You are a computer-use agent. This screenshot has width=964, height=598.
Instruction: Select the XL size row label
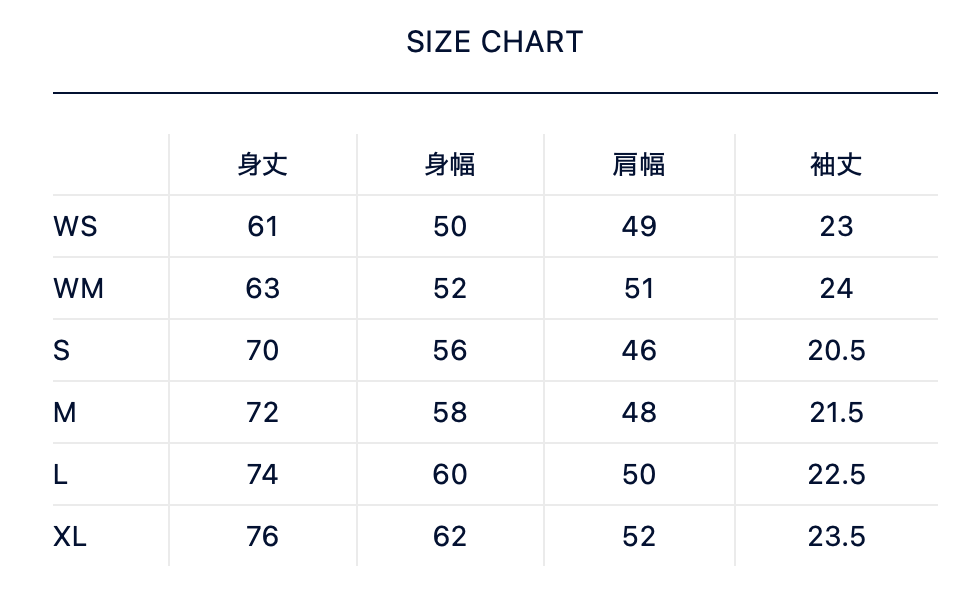click(70, 537)
